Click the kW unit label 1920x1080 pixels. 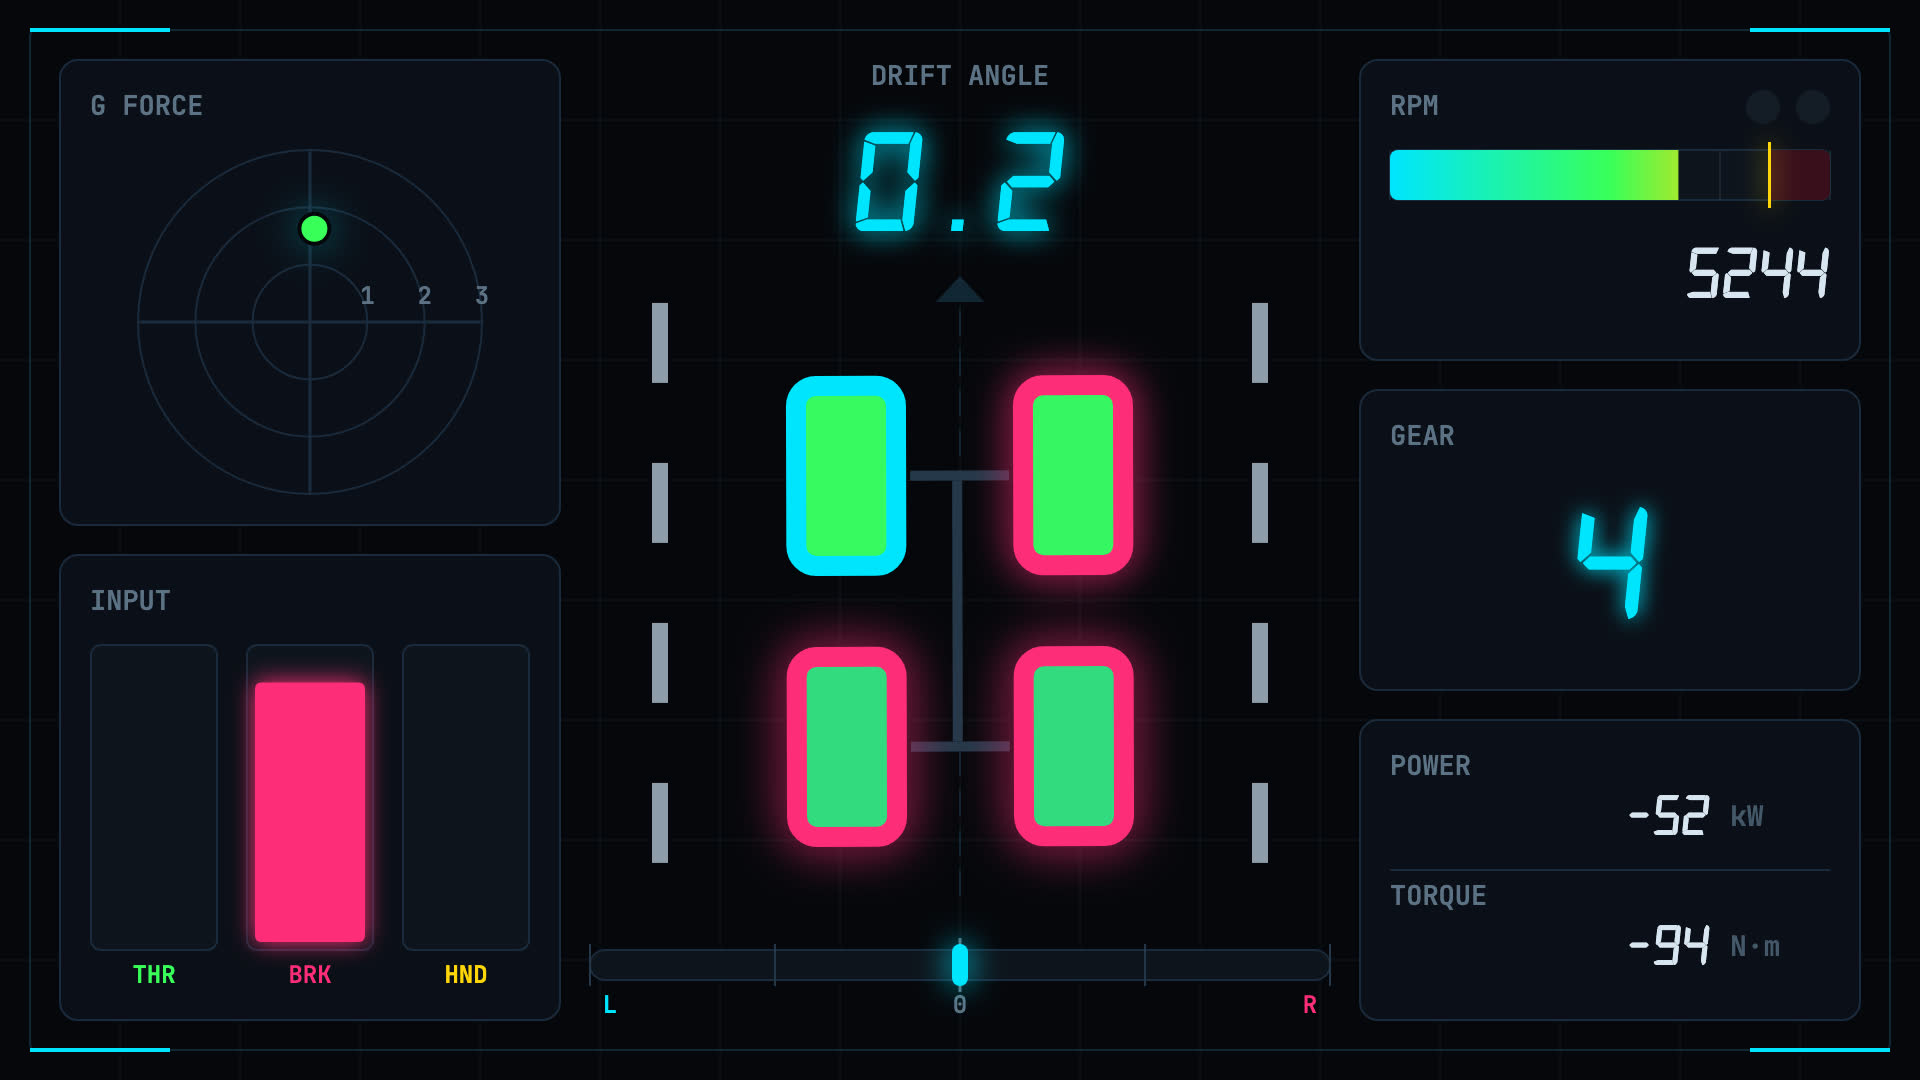tap(1747, 817)
